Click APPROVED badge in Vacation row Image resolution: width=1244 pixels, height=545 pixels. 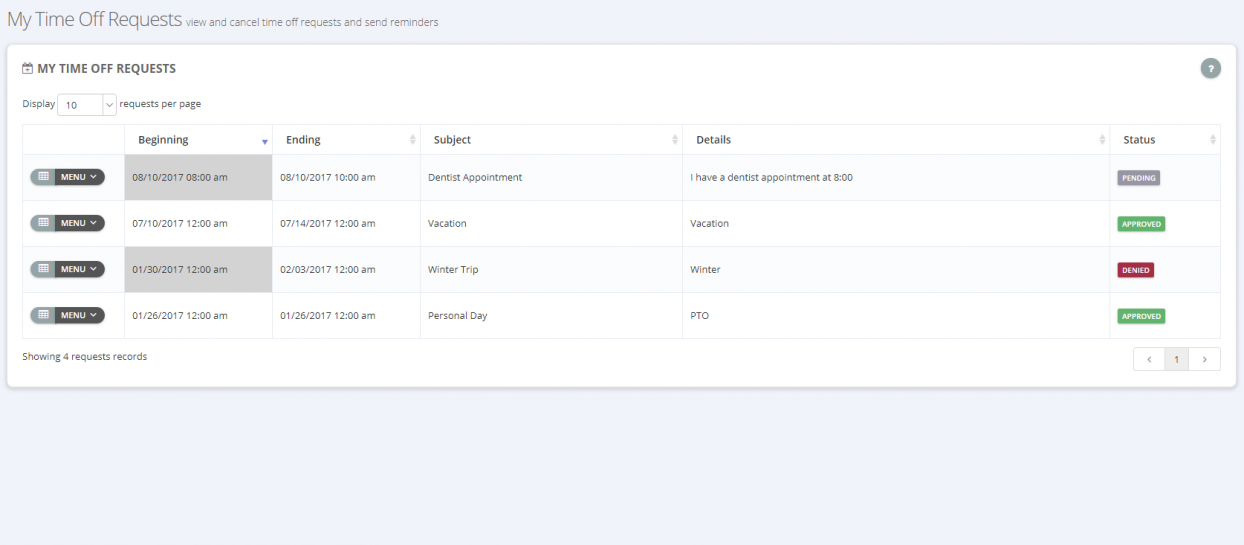pos(1141,224)
